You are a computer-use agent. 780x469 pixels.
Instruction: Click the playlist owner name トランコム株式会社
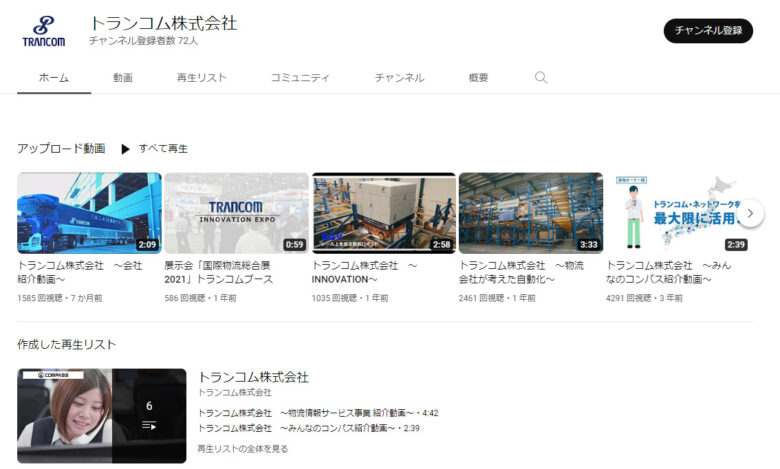[x=235, y=393]
